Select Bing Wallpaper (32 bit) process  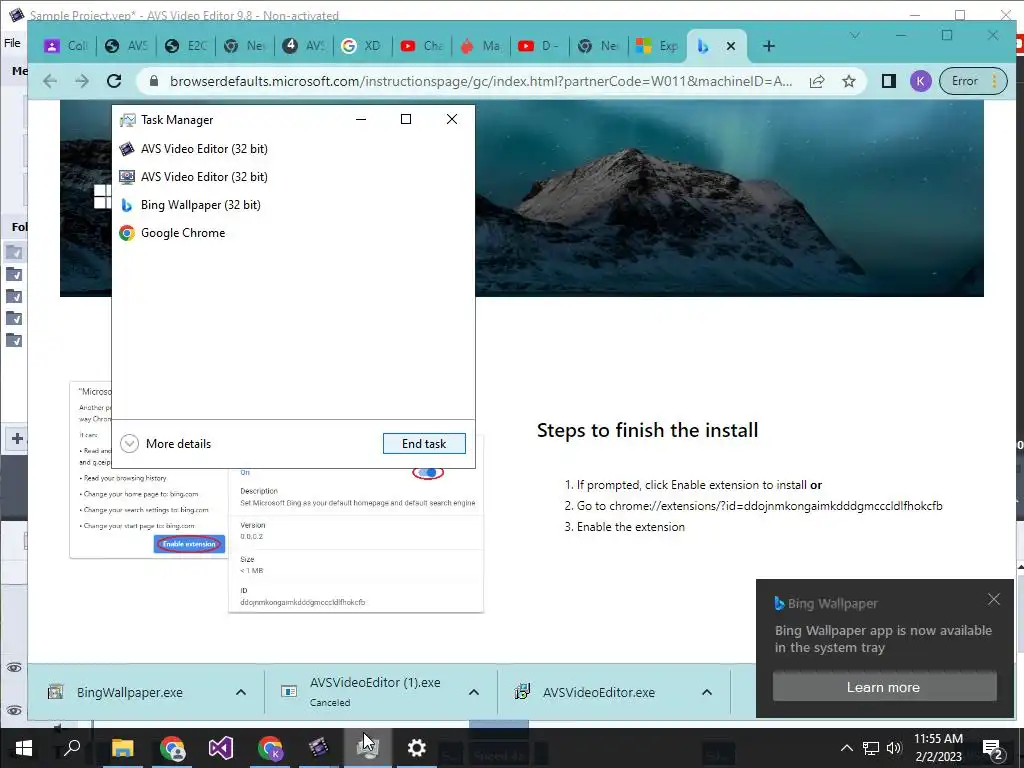tap(293, 205)
